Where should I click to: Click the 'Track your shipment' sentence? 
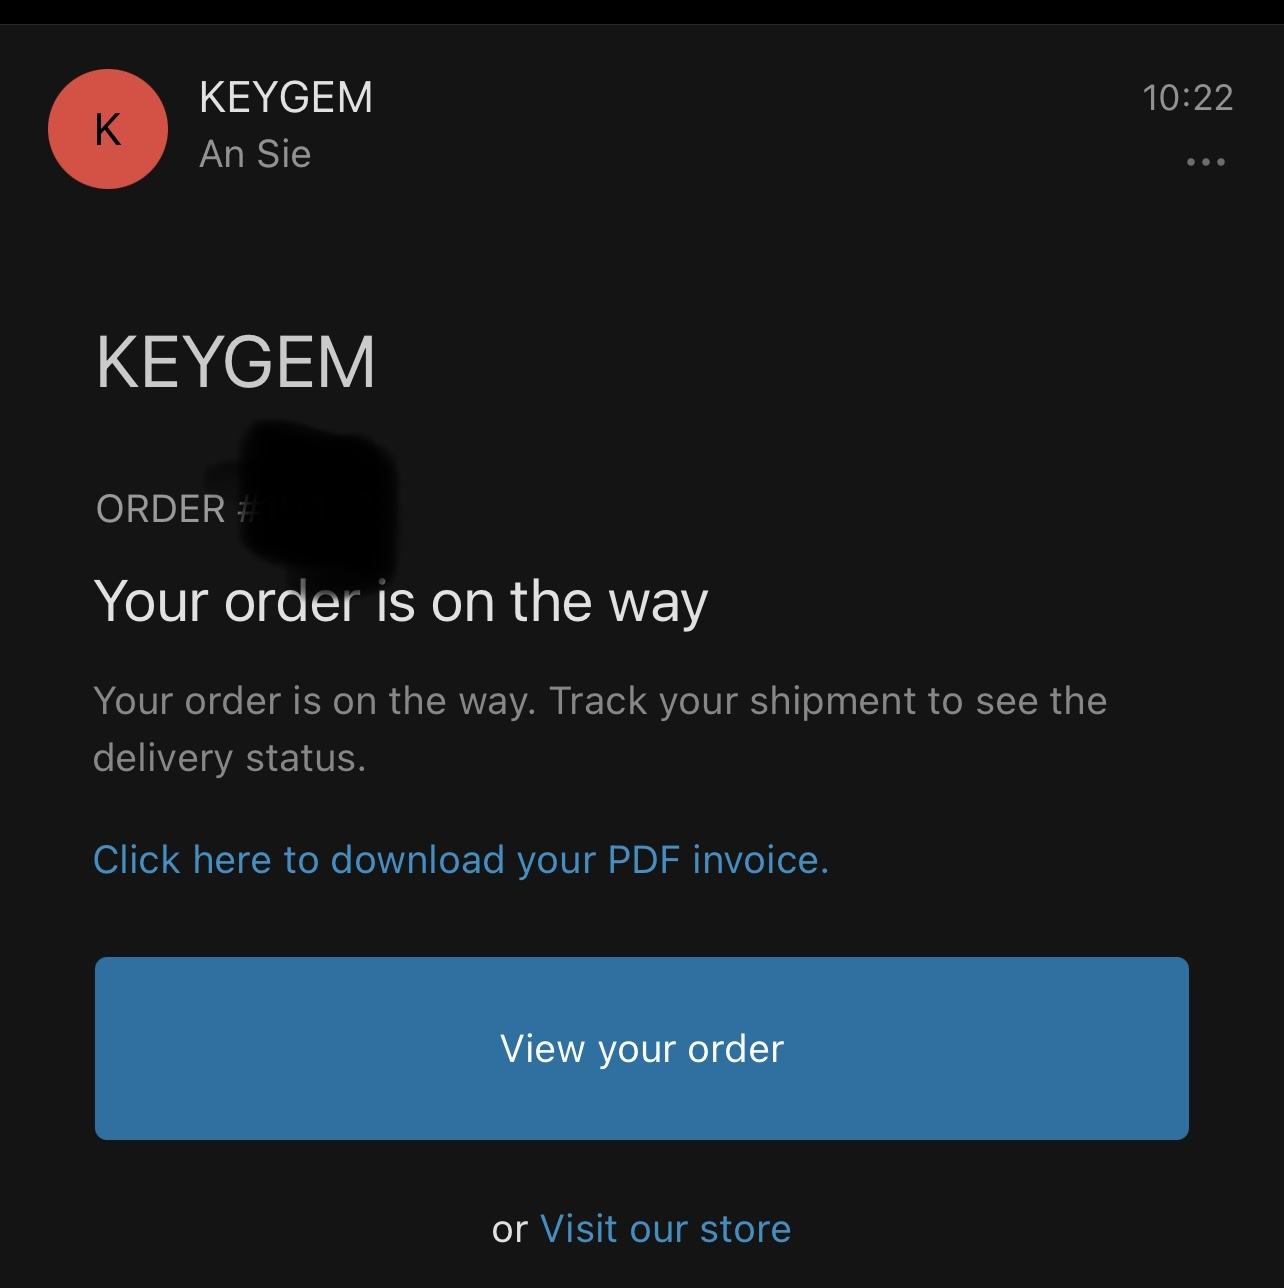(x=829, y=701)
